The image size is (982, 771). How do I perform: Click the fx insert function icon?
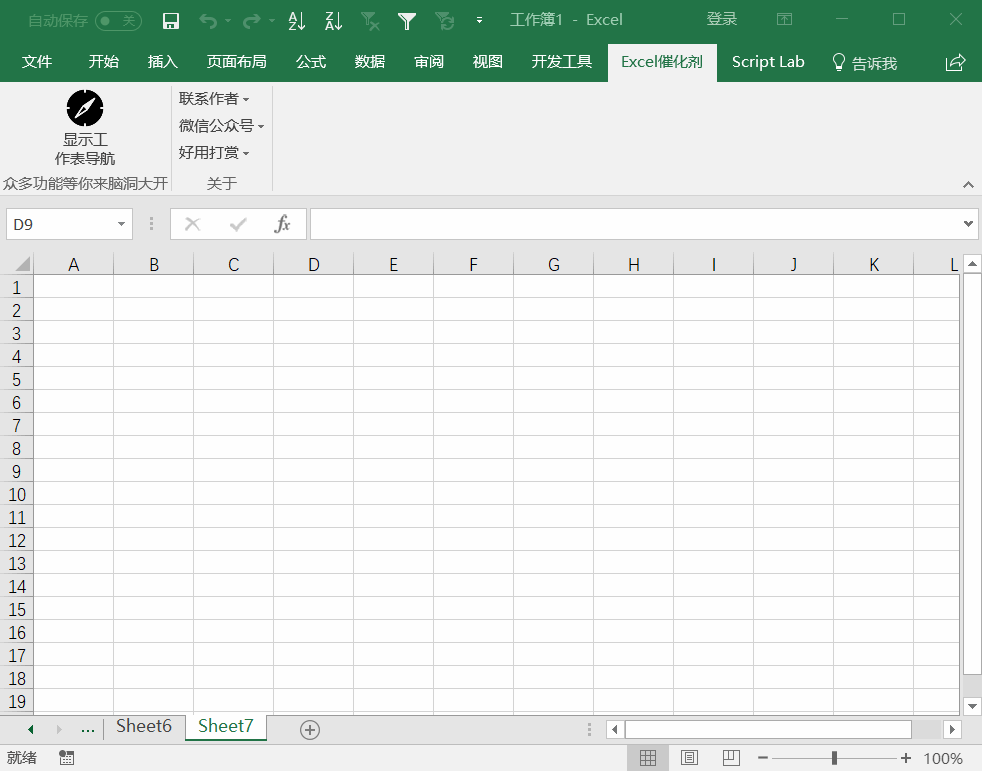(x=282, y=224)
